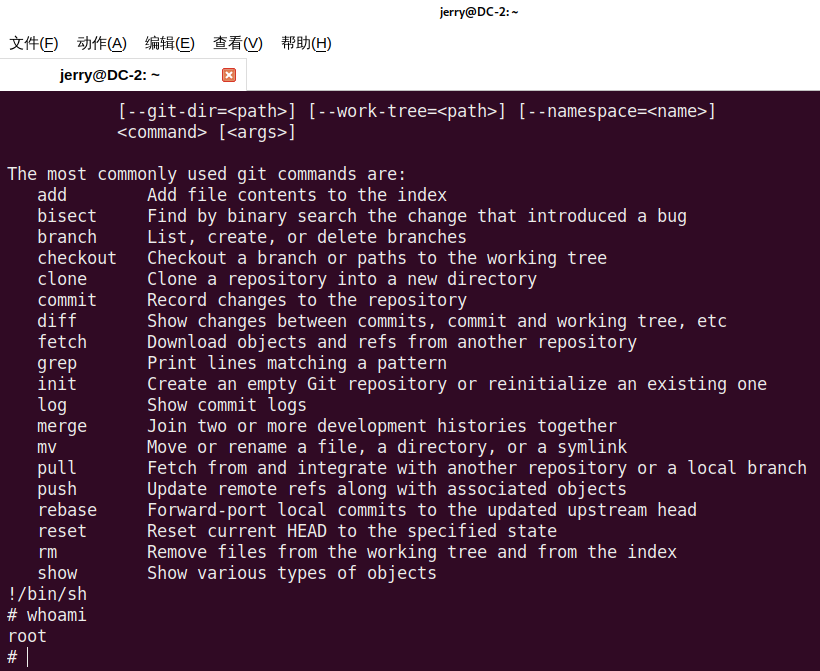Click the fetch command name

62,342
